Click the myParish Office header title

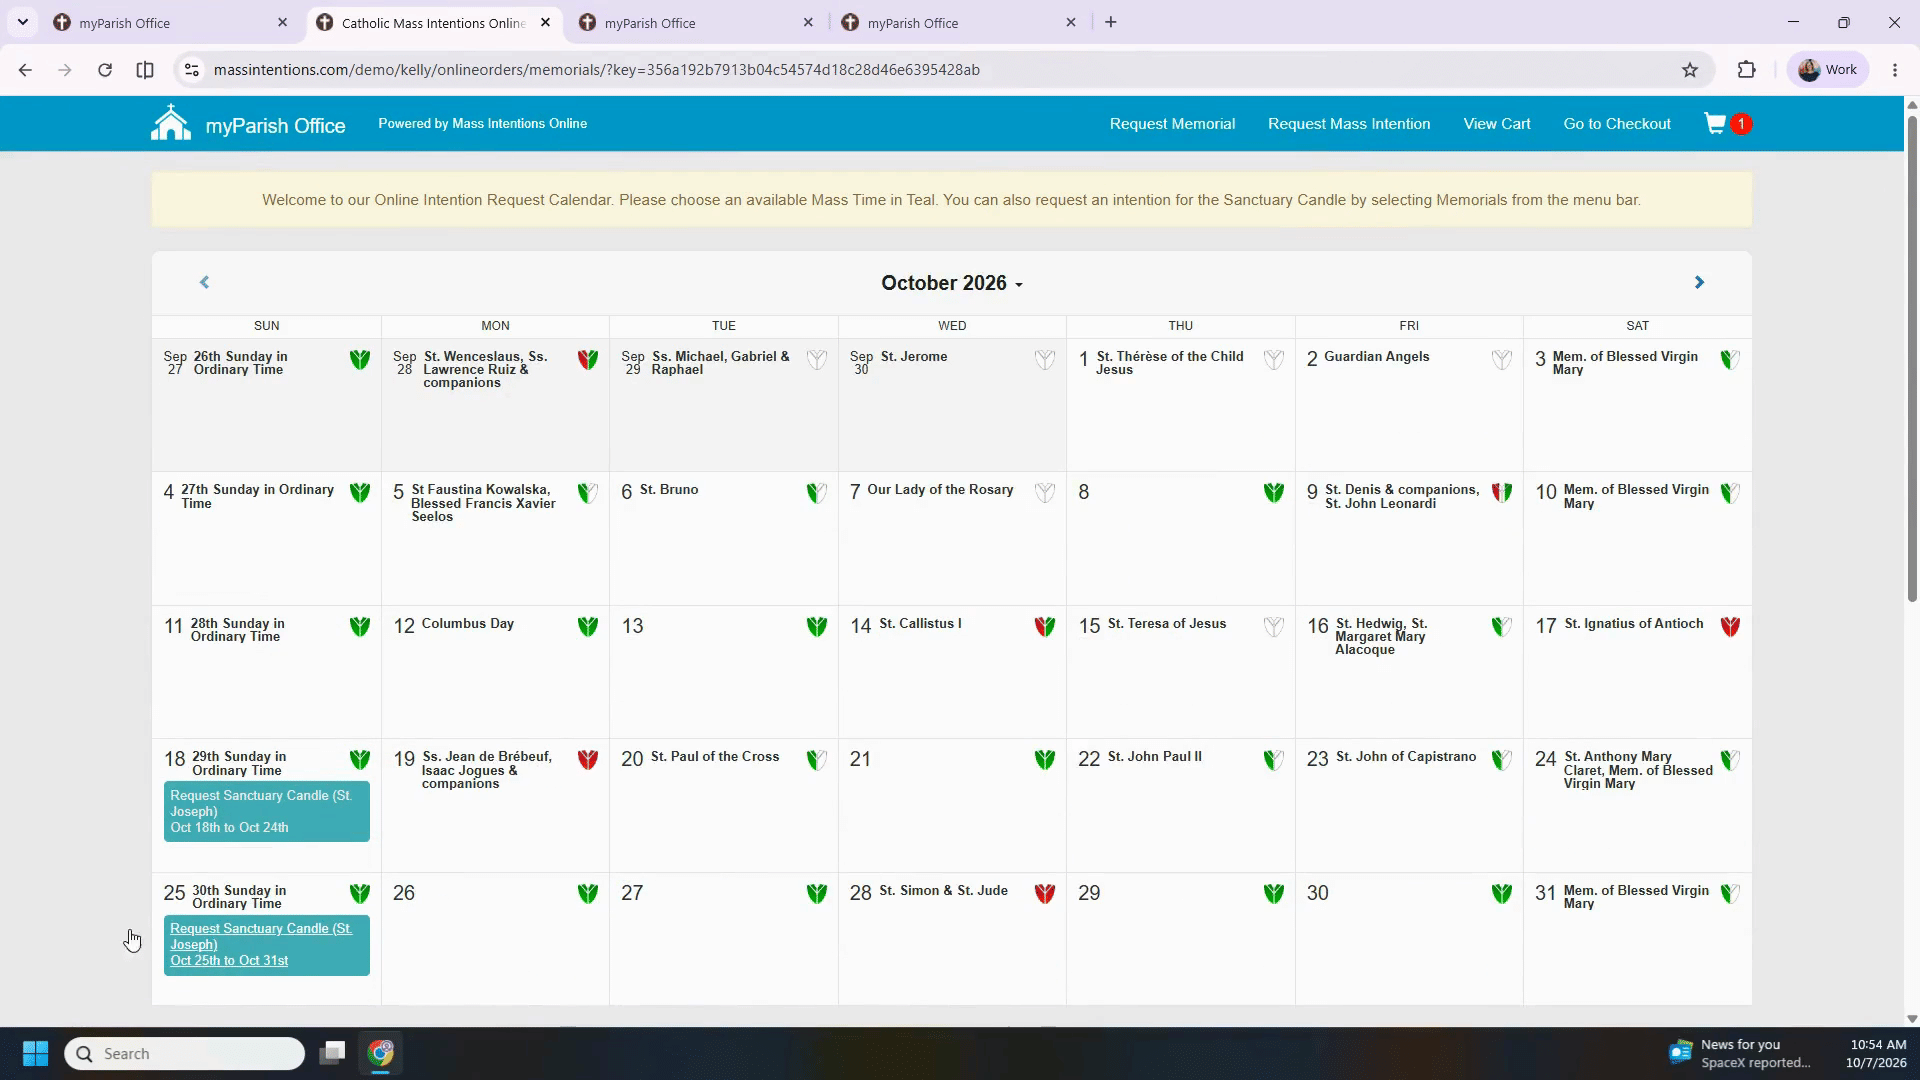[275, 126]
